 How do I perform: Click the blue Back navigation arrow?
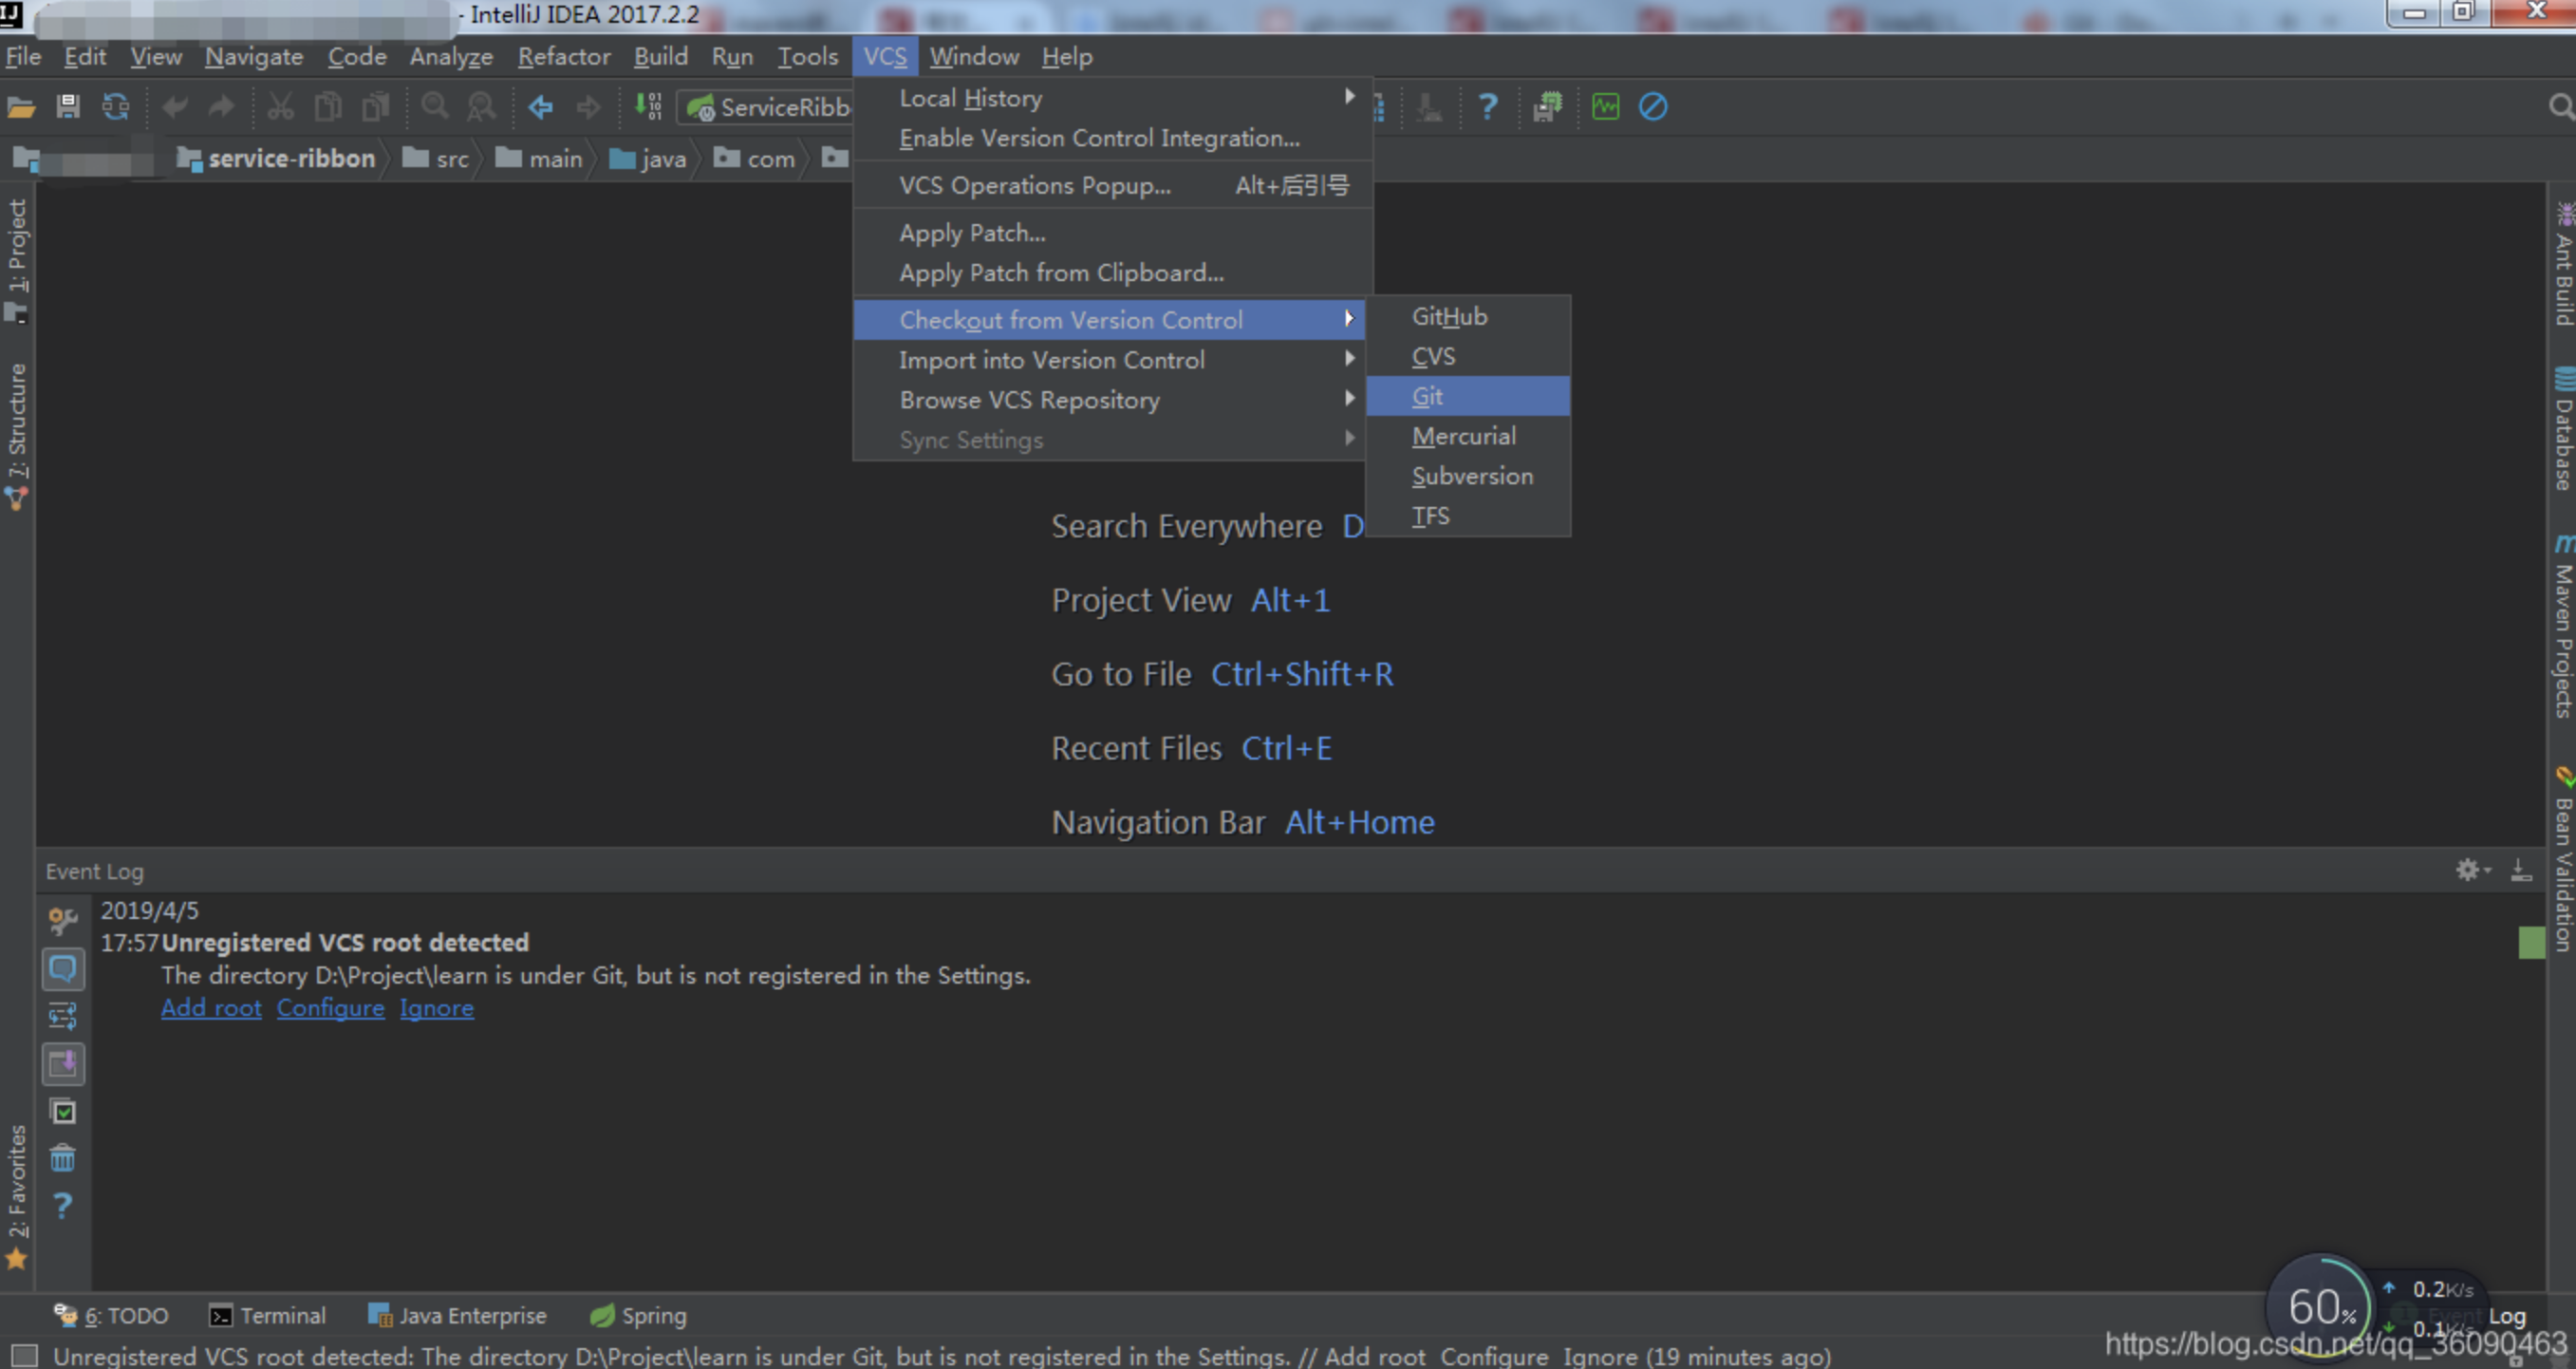click(540, 106)
